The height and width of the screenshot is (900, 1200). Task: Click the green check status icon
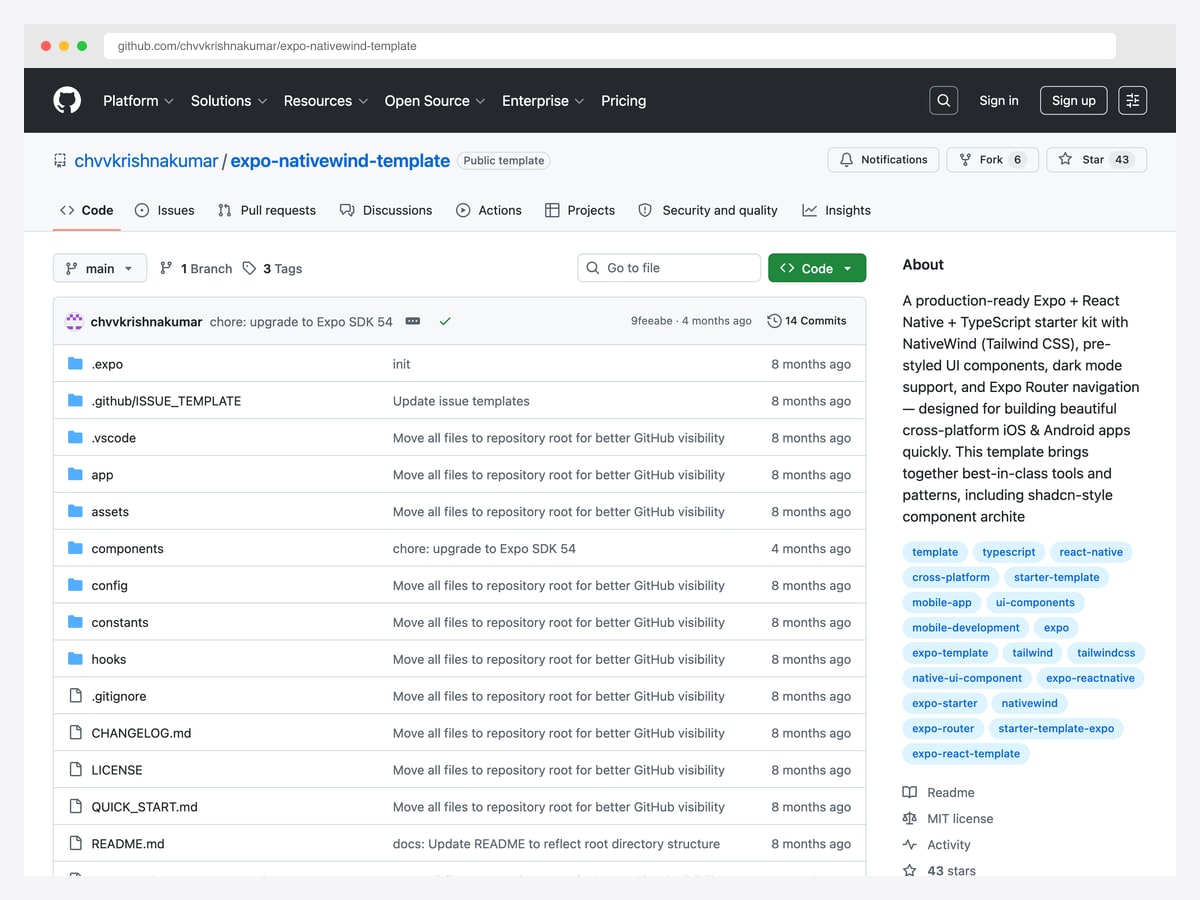click(445, 321)
